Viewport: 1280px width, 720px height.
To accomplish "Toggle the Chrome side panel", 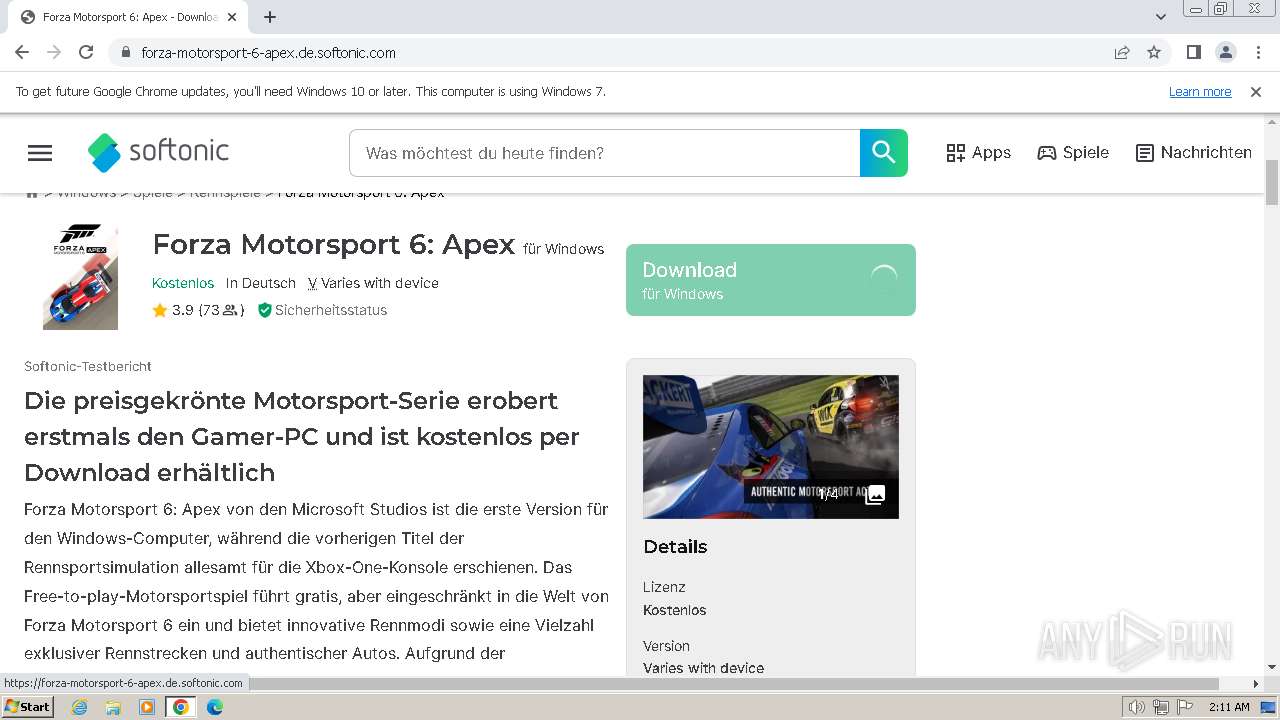I will pos(1193,53).
